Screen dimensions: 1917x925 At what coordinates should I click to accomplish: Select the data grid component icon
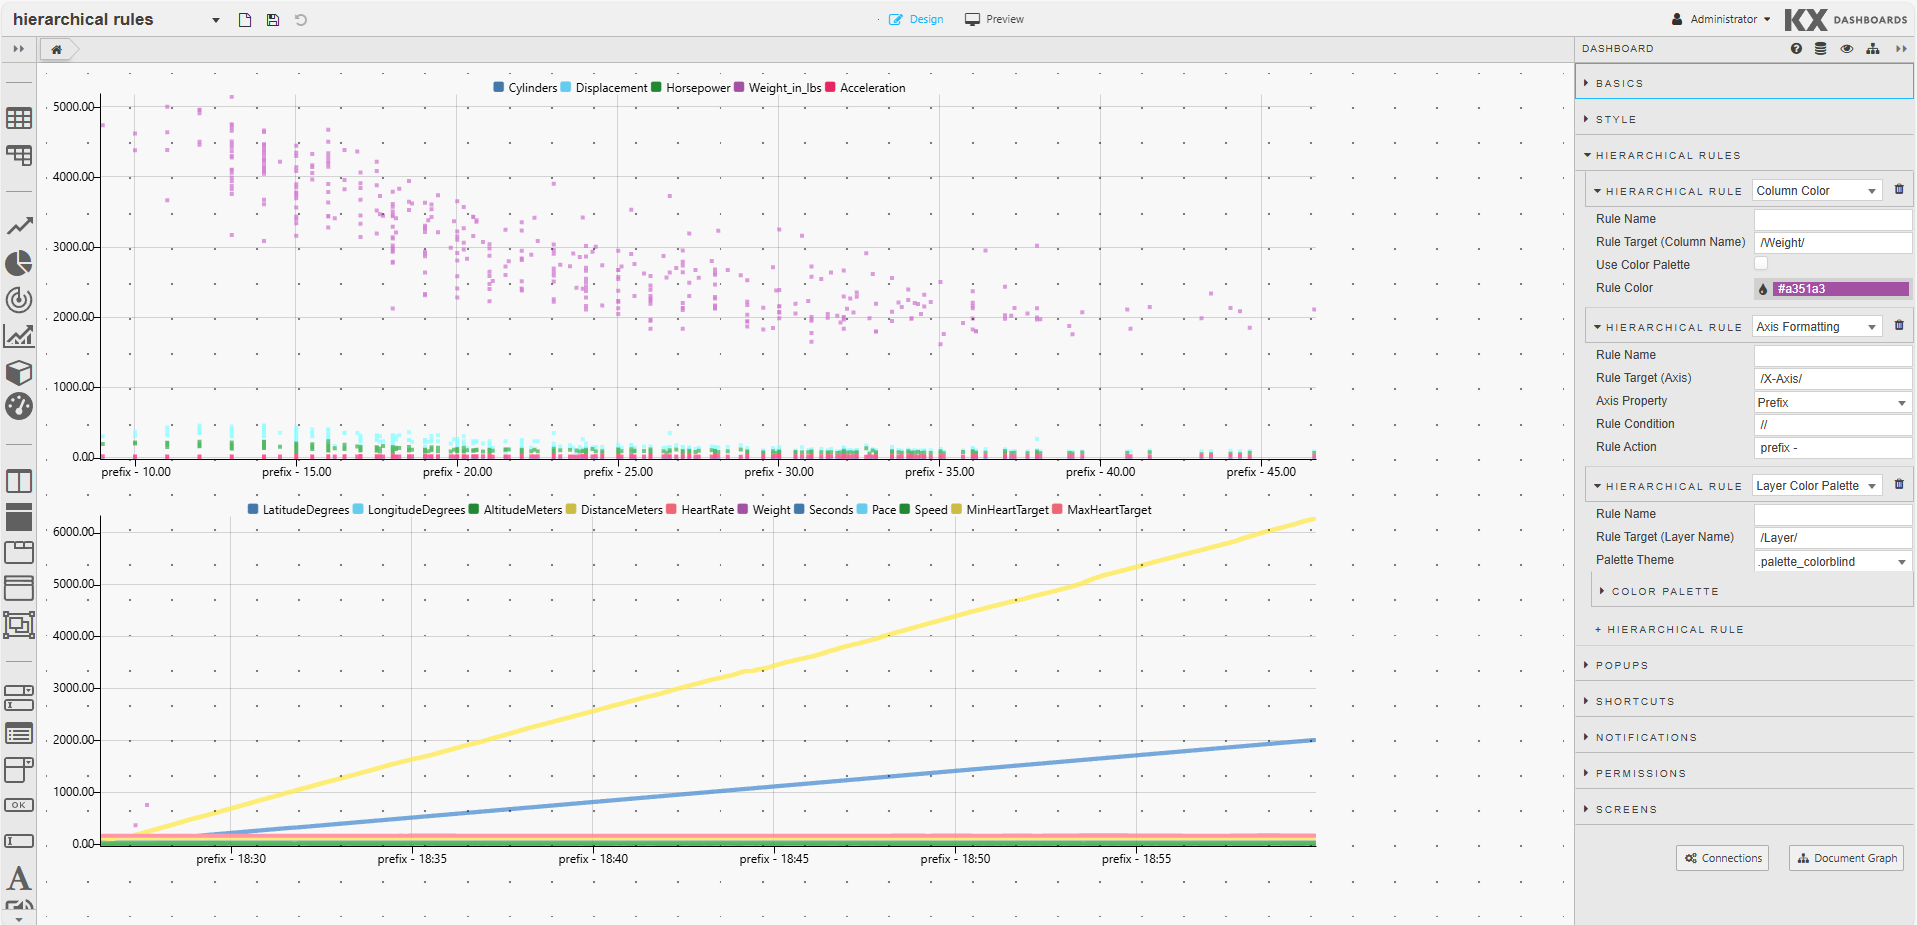pyautogui.click(x=19, y=118)
